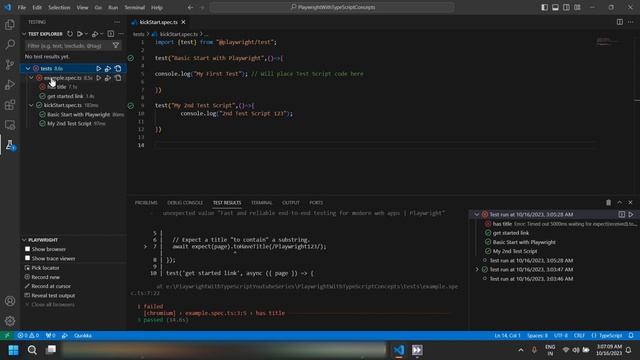Viewport: 640px width, 360px height.
Task: Open the File menu
Action: tap(22, 7)
